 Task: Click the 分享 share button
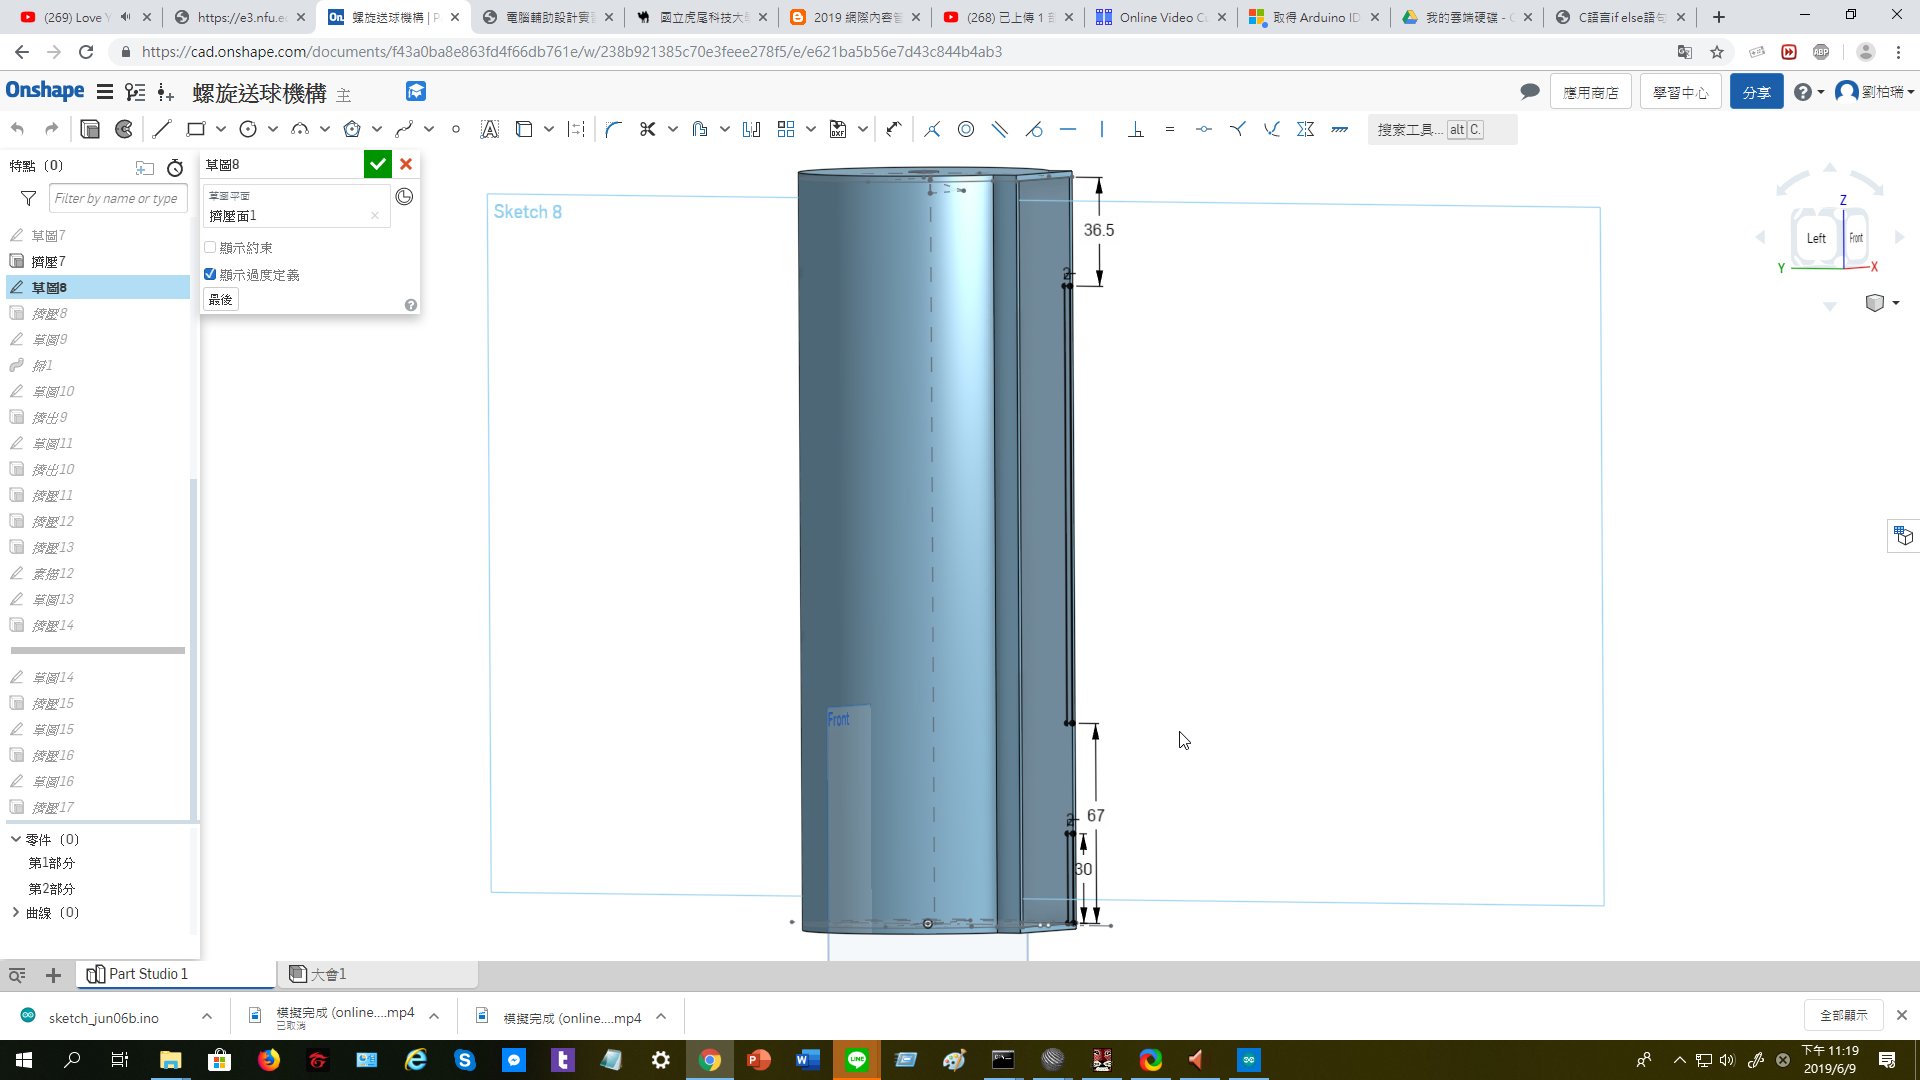[x=1756, y=92]
